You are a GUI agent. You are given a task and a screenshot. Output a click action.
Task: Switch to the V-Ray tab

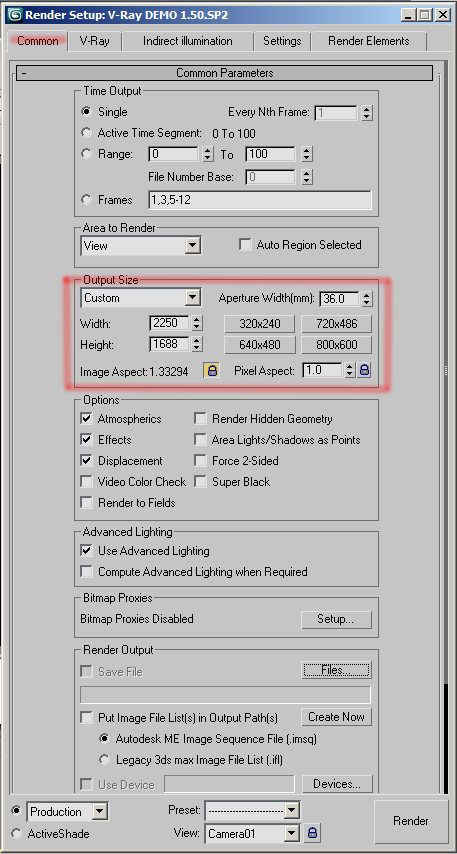94,41
